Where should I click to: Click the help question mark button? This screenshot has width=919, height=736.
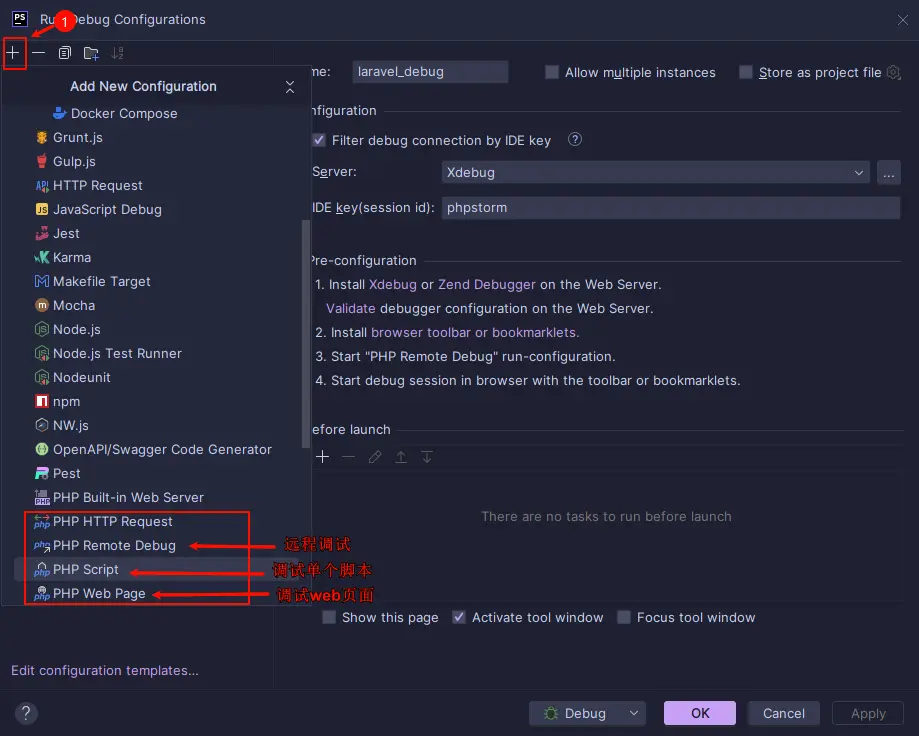pos(26,713)
